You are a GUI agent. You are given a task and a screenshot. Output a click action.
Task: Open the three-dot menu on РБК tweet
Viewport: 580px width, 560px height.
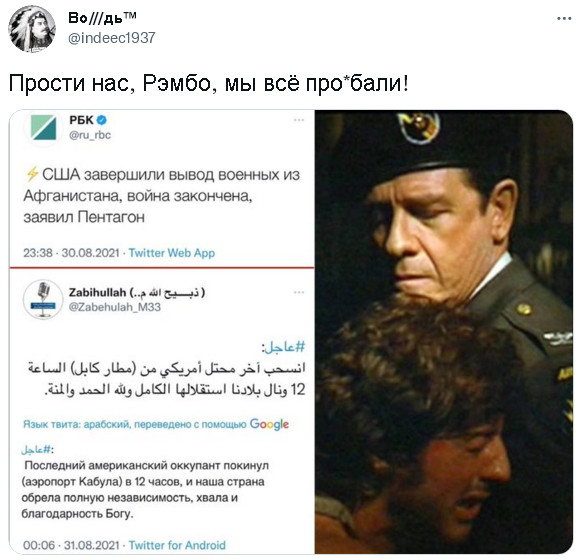pyautogui.click(x=299, y=120)
